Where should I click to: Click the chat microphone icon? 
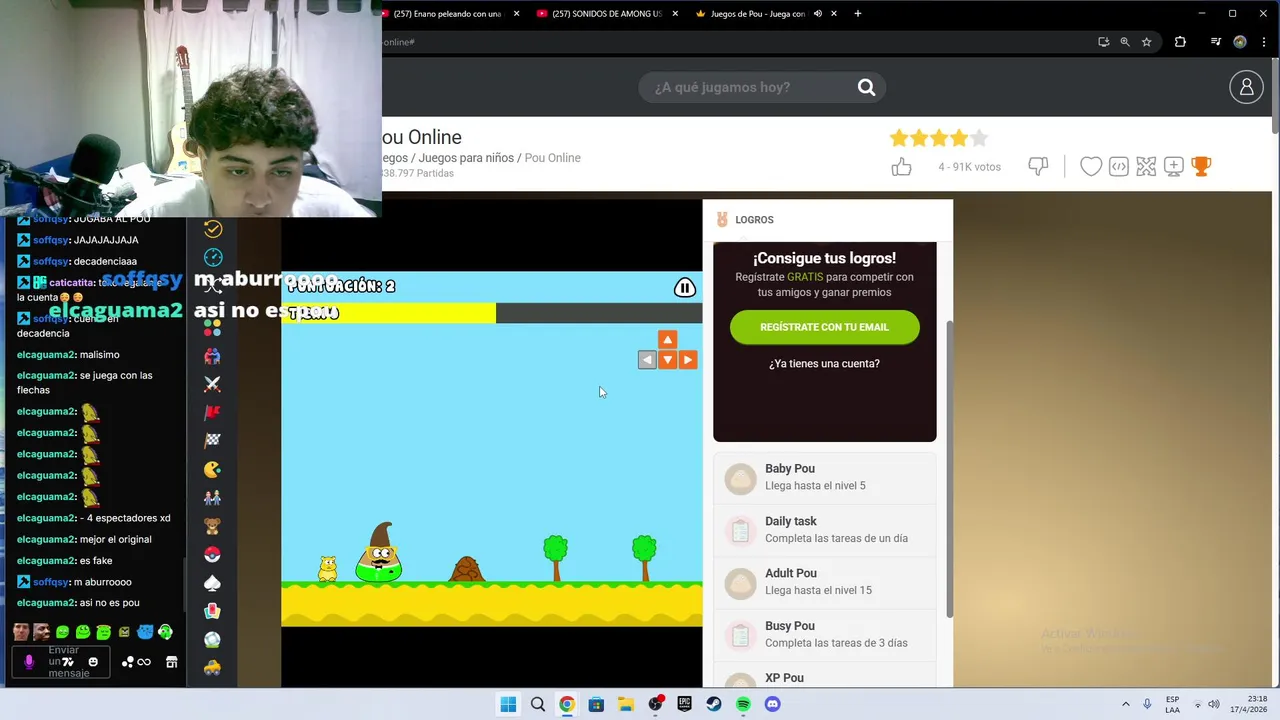click(29, 662)
